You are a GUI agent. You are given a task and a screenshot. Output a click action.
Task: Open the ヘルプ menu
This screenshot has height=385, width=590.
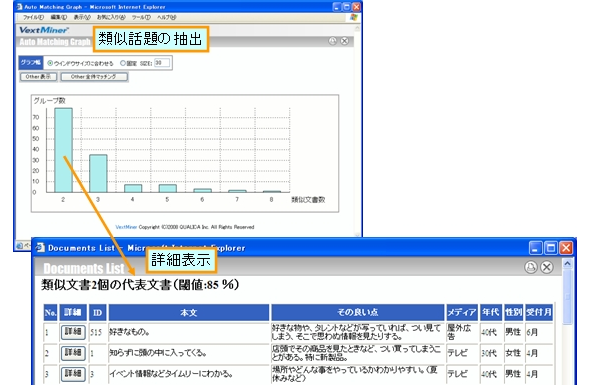167,17
